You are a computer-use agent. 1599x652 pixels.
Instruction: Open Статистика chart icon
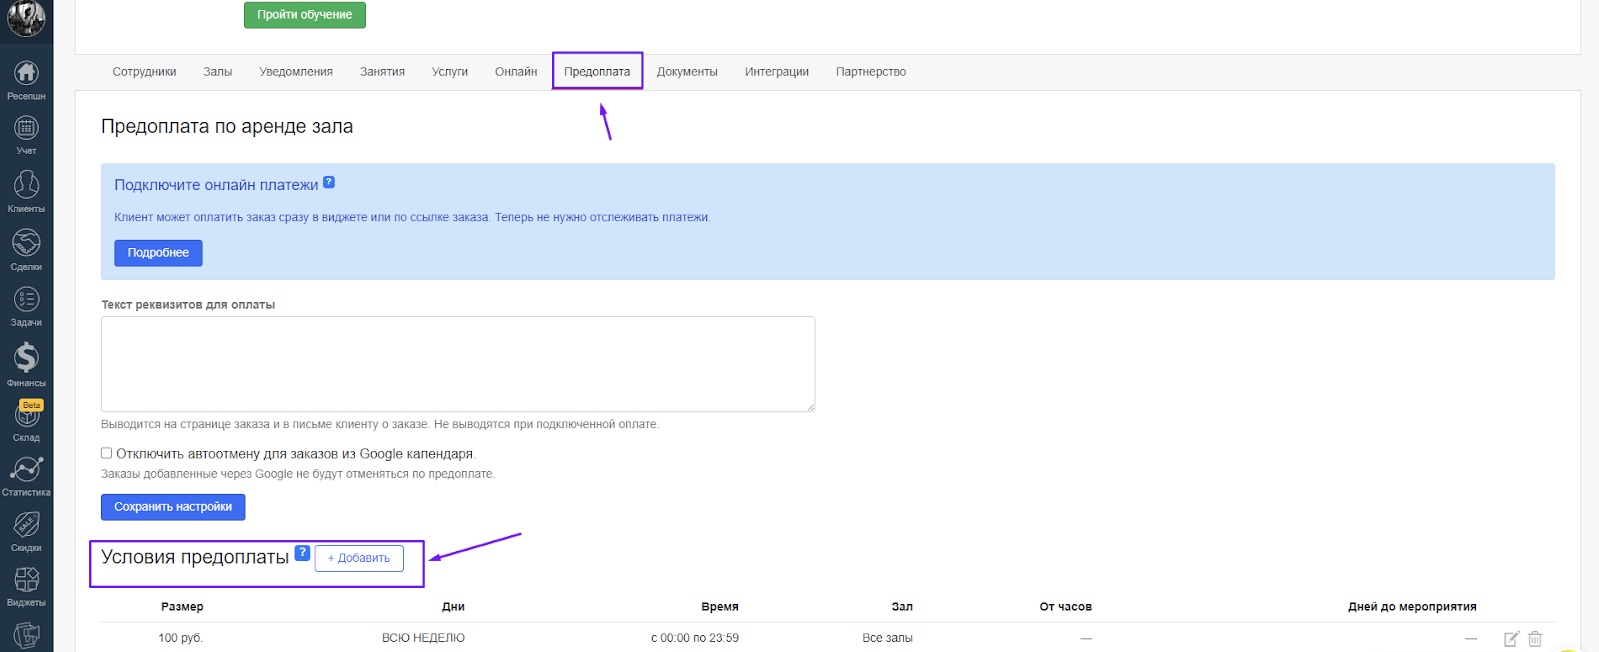pyautogui.click(x=26, y=469)
